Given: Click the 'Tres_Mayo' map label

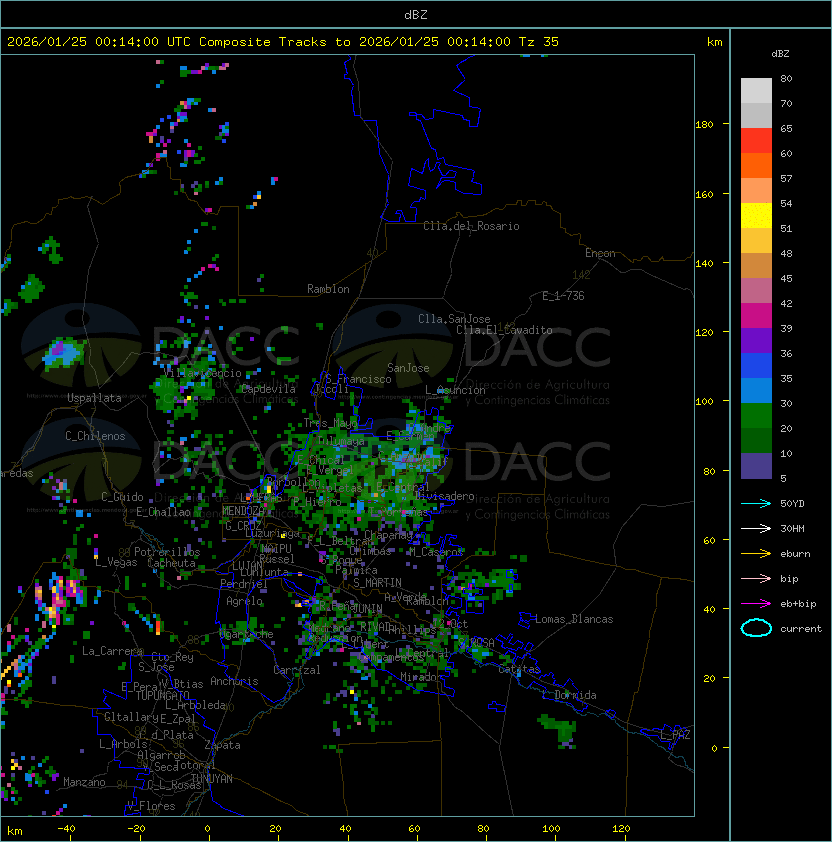Looking at the screenshot, I should pos(331,423).
